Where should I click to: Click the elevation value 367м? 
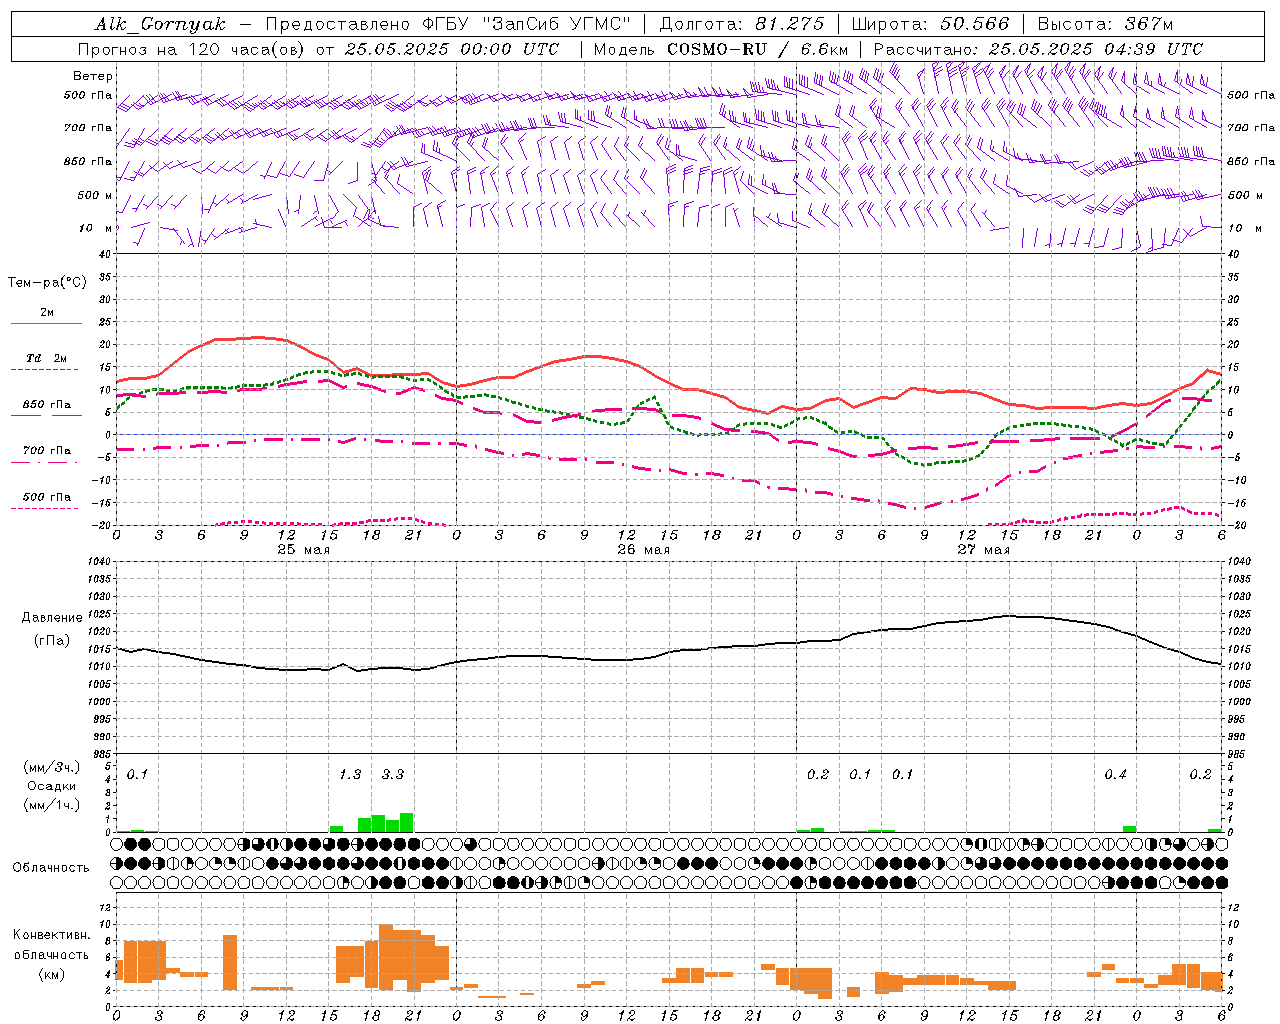pos(1148,24)
